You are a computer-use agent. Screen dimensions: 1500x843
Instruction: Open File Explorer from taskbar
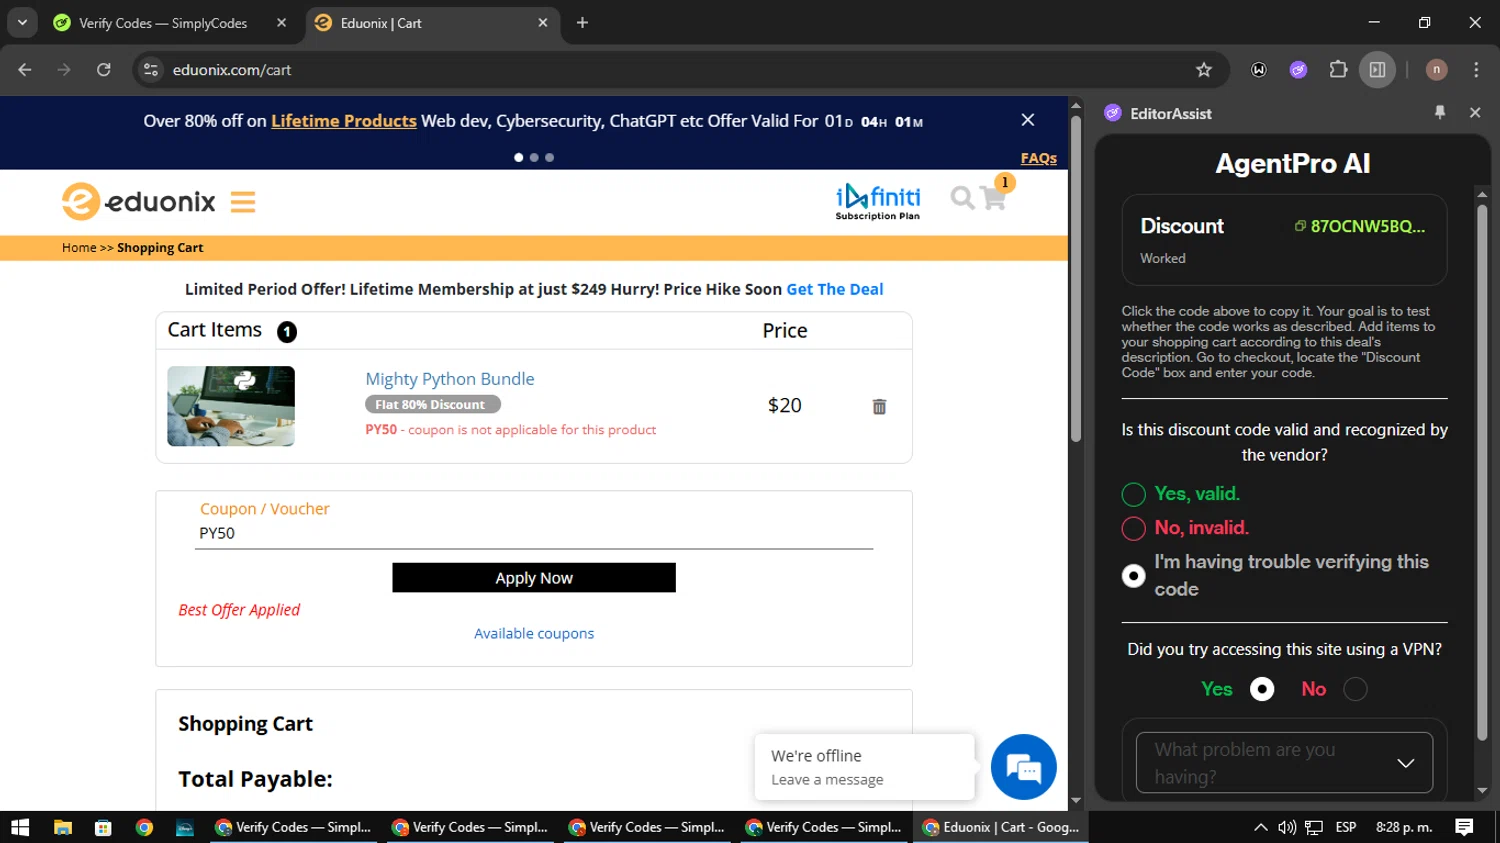pyautogui.click(x=63, y=827)
